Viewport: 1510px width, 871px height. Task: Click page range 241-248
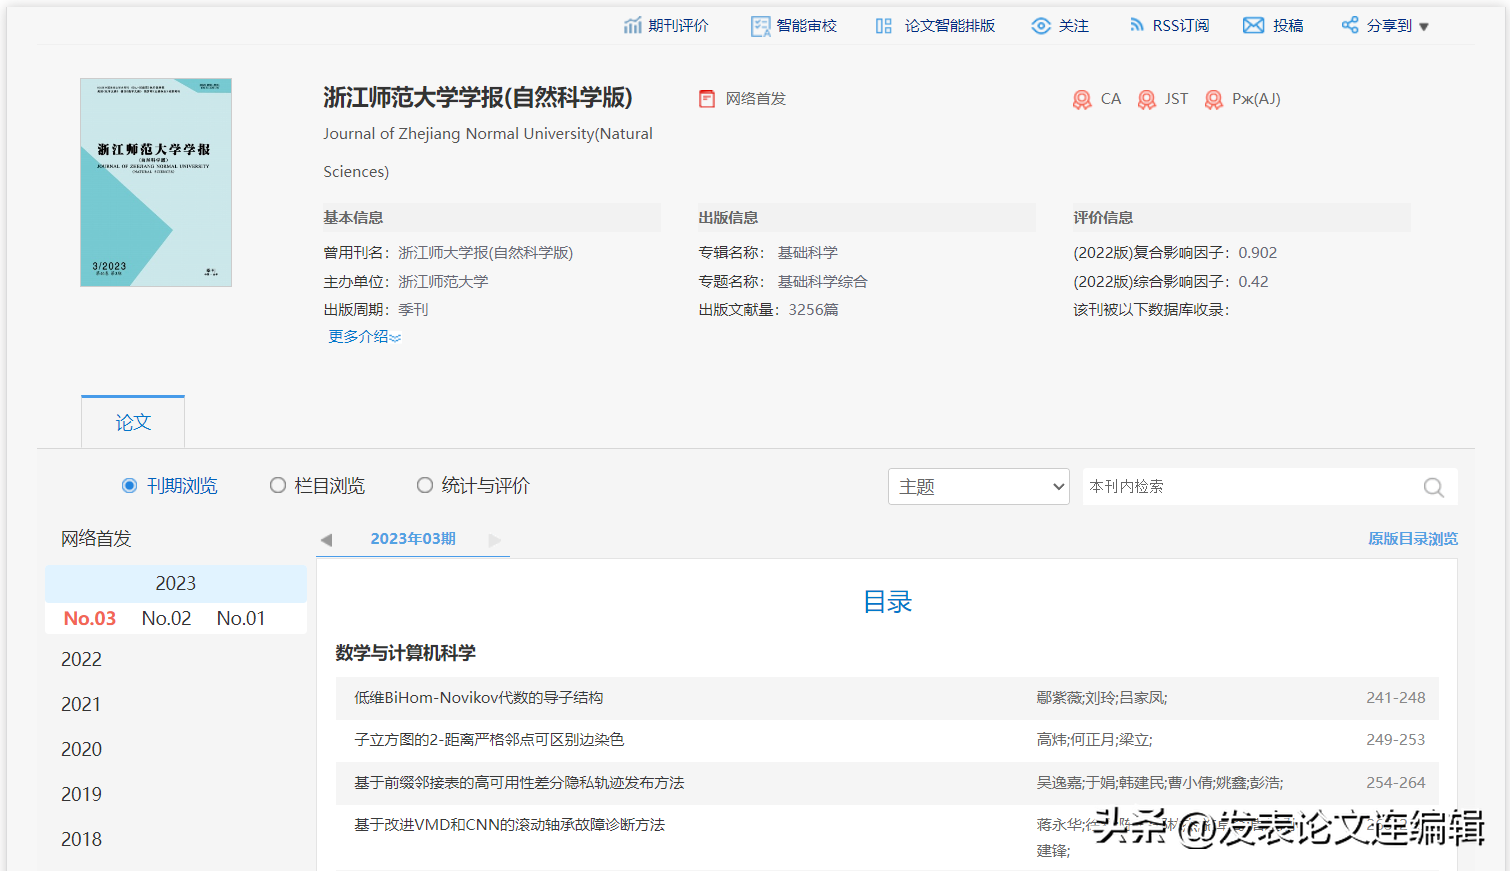pyautogui.click(x=1396, y=698)
